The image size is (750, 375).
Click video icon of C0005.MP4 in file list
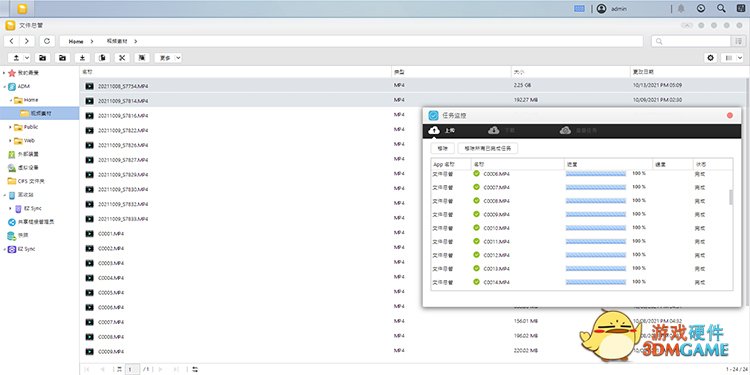[x=89, y=292]
